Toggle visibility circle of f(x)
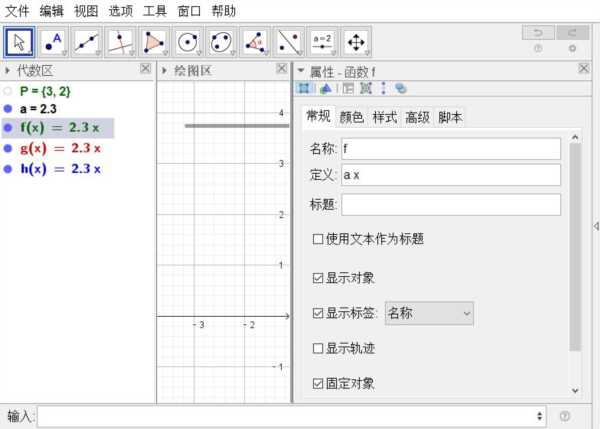The height and width of the screenshot is (429, 600). coord(8,128)
